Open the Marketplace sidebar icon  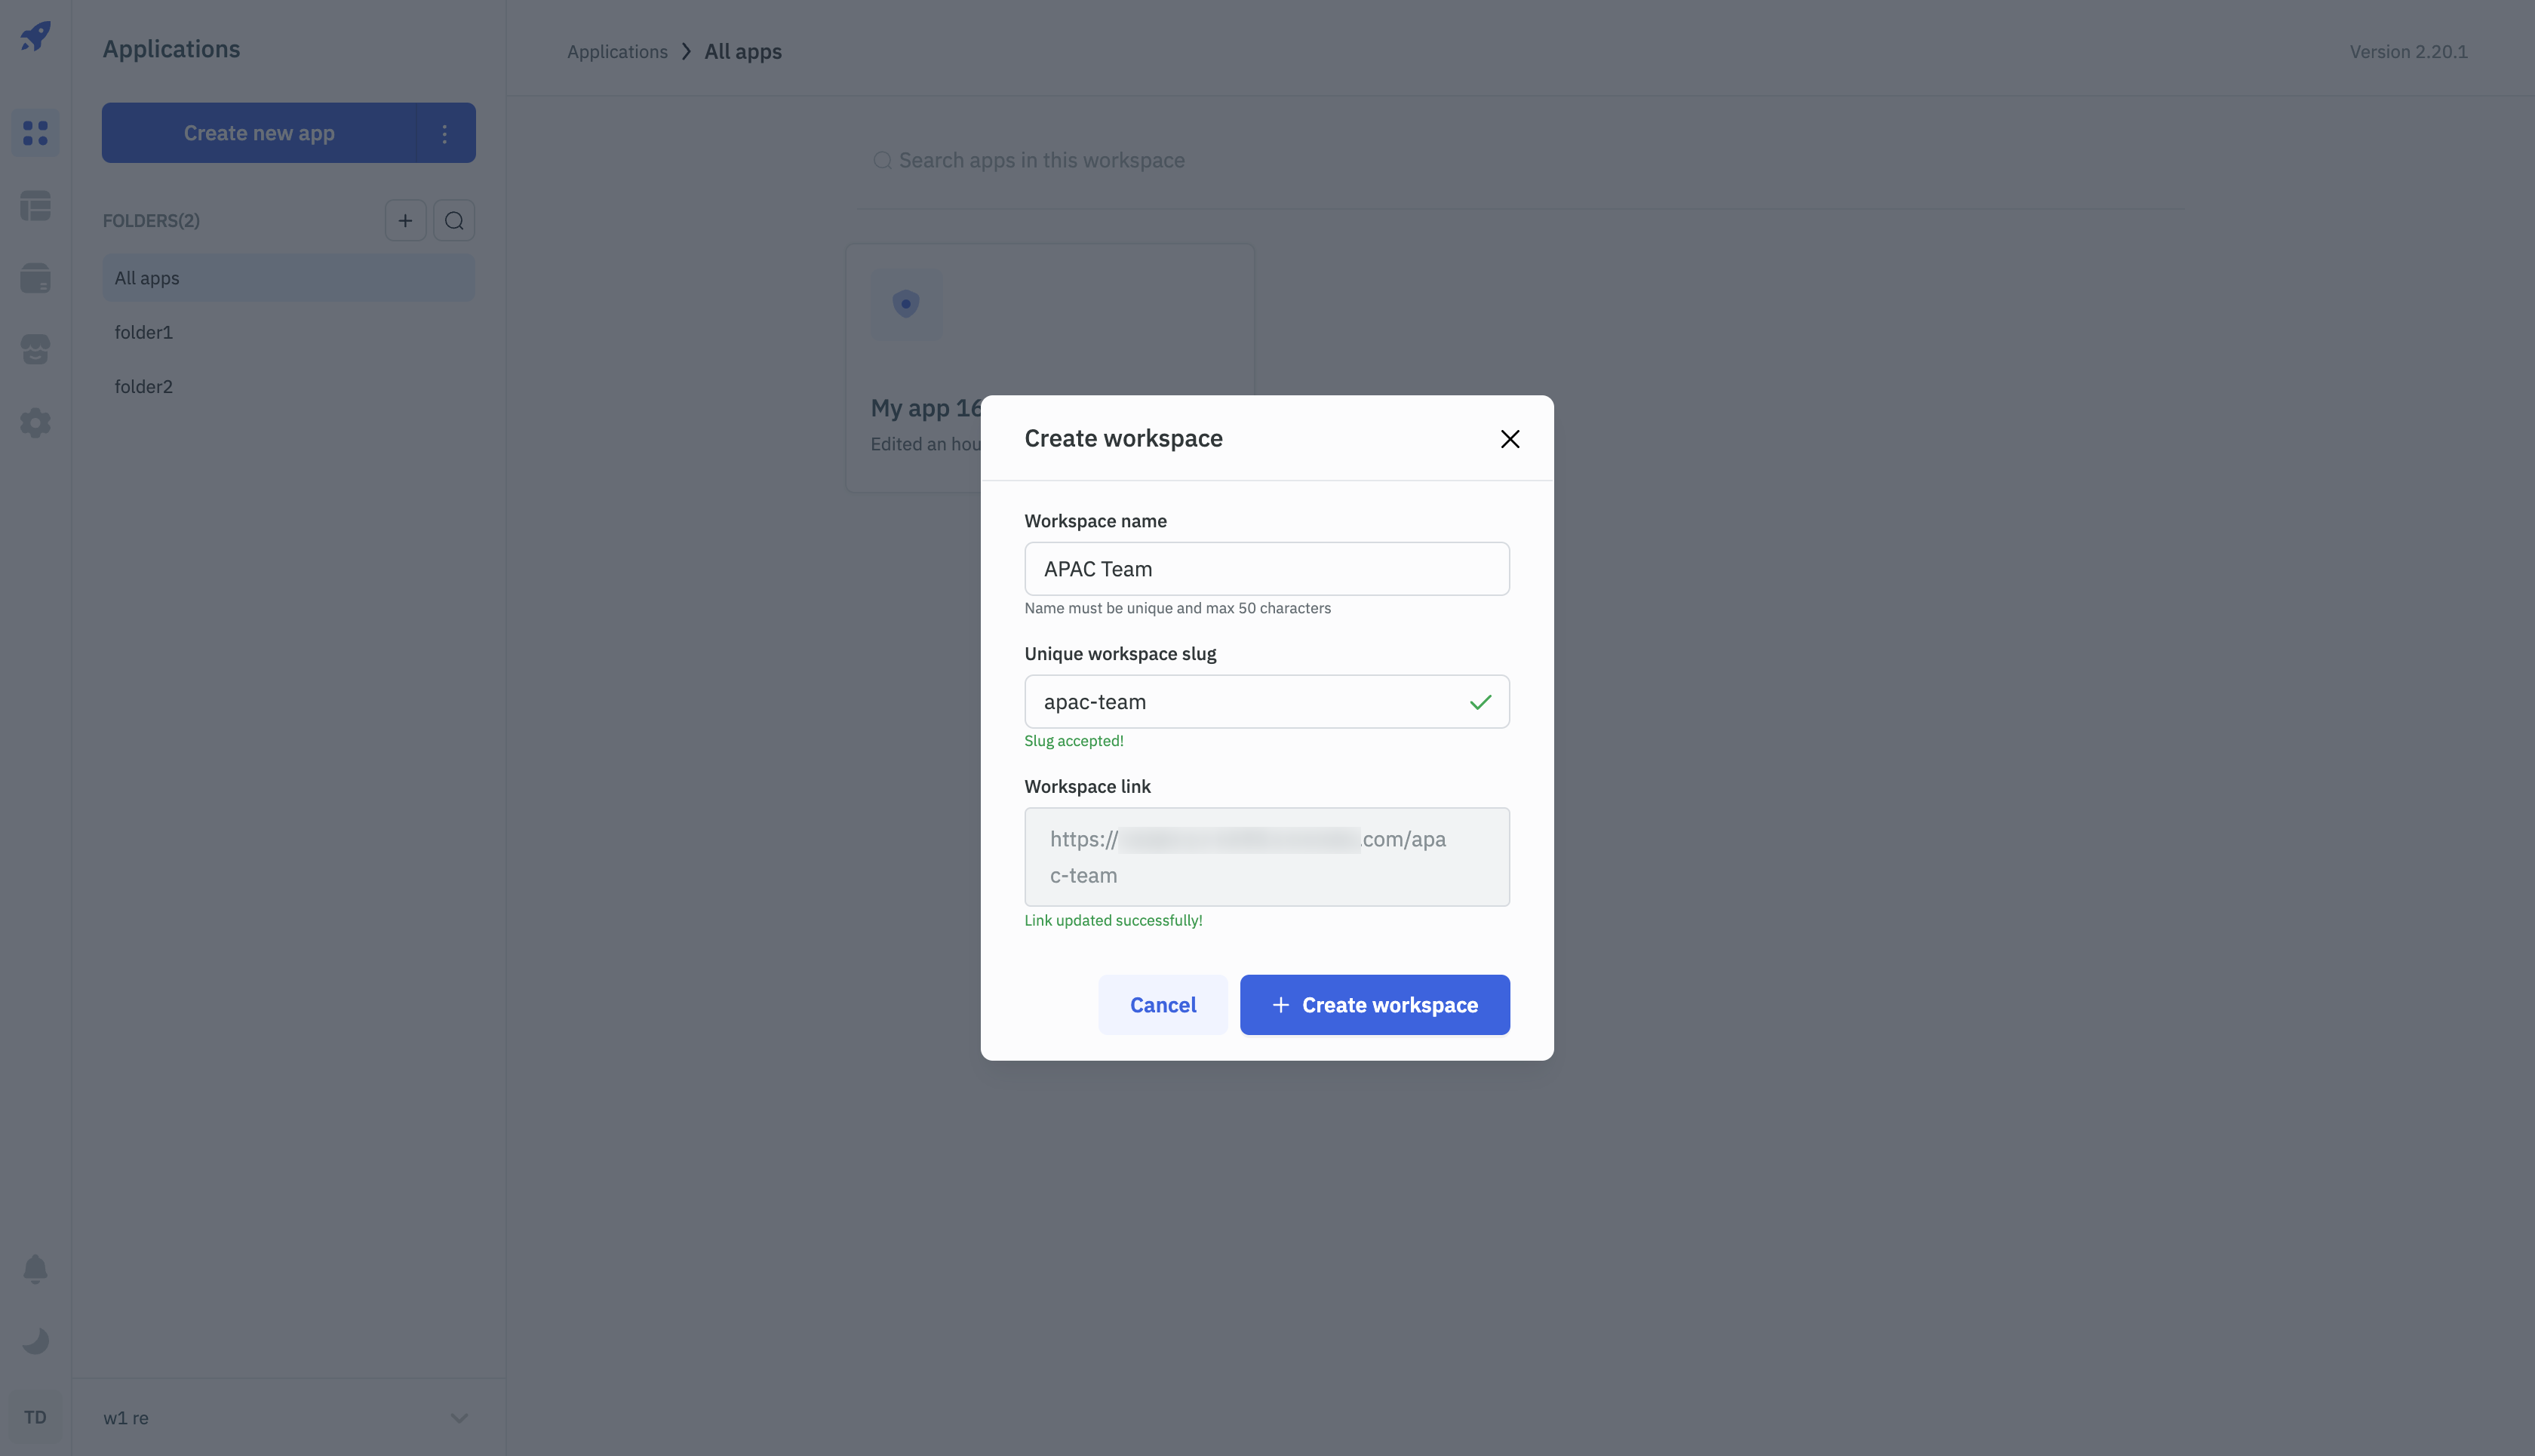click(35, 350)
